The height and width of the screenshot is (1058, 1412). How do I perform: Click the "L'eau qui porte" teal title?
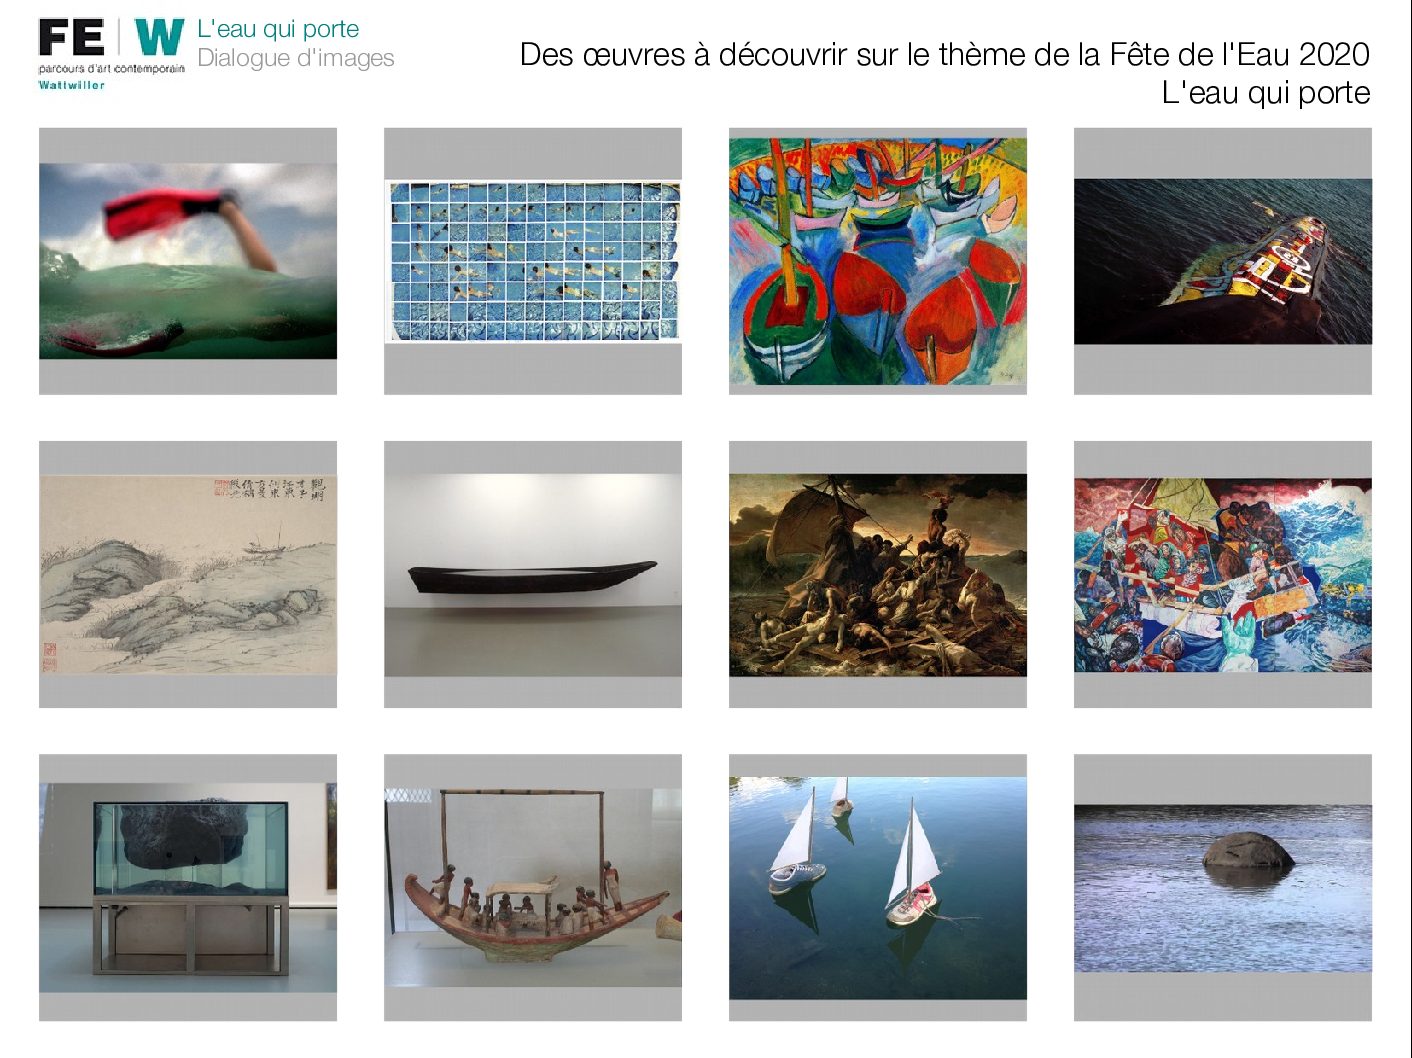pyautogui.click(x=278, y=29)
